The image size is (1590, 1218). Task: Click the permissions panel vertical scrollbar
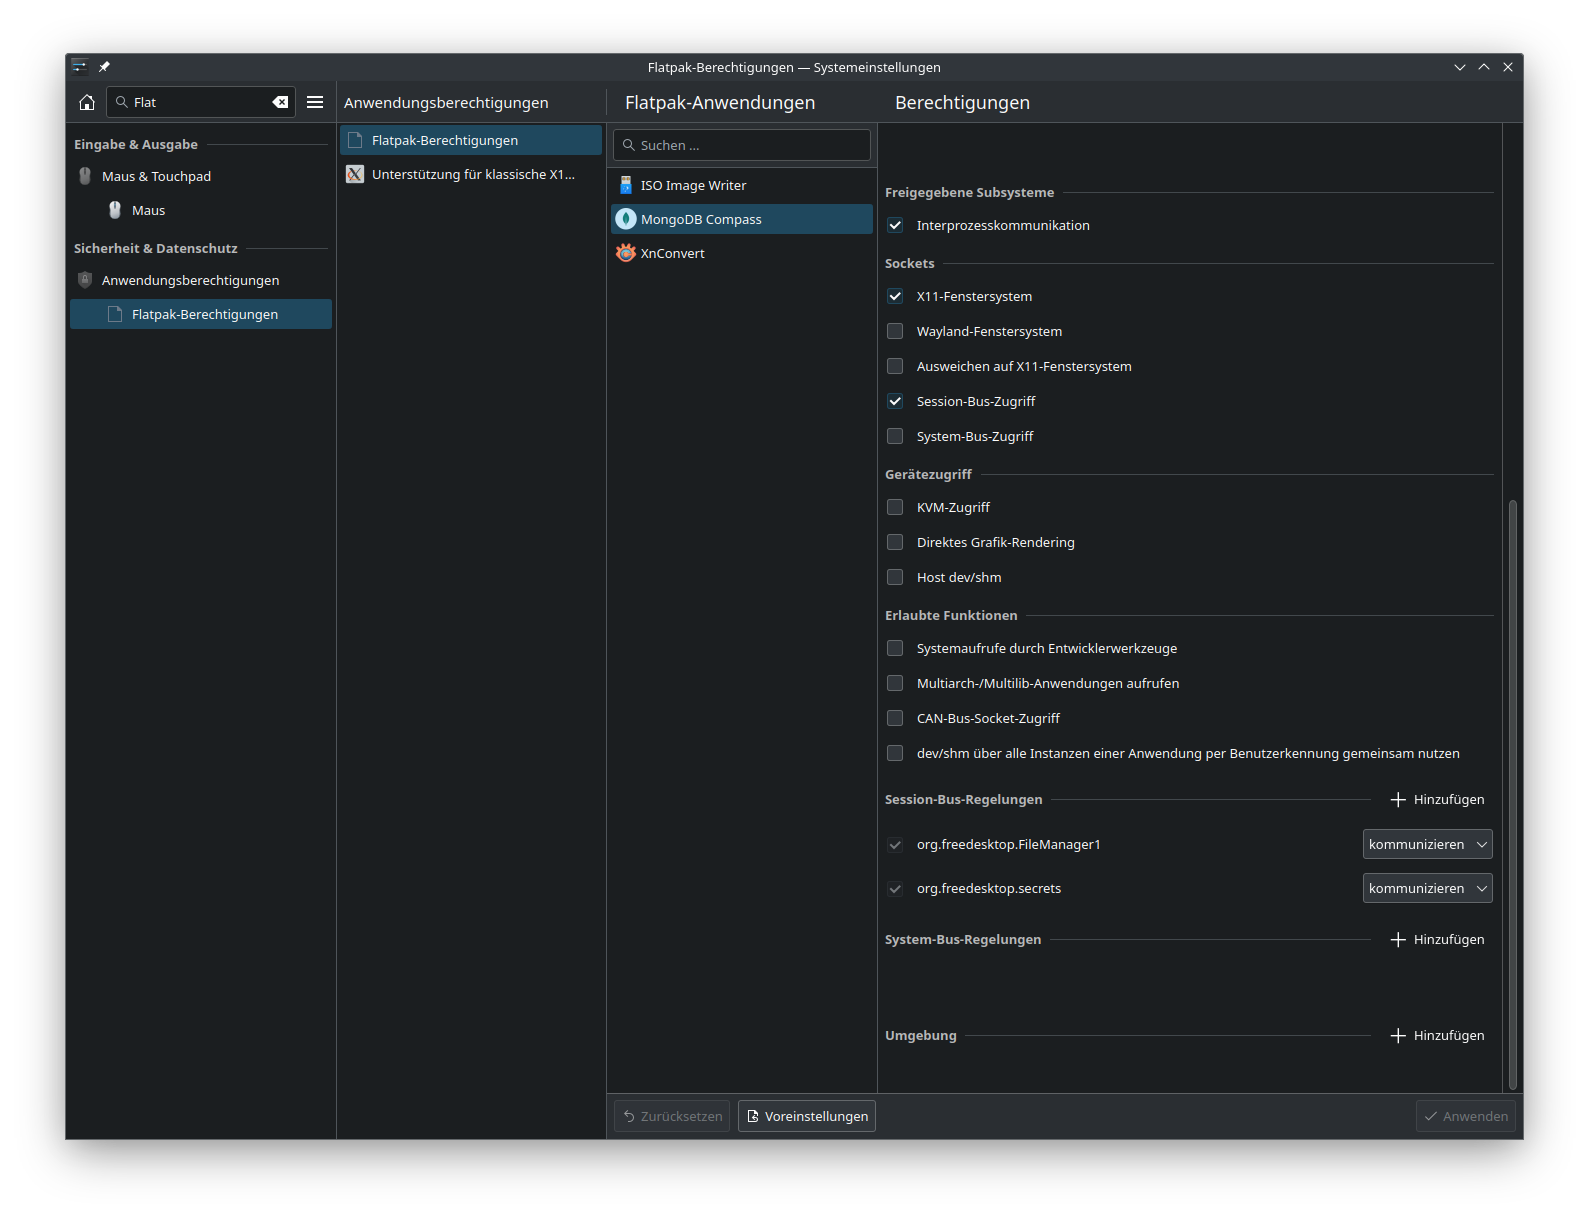pos(1513,795)
